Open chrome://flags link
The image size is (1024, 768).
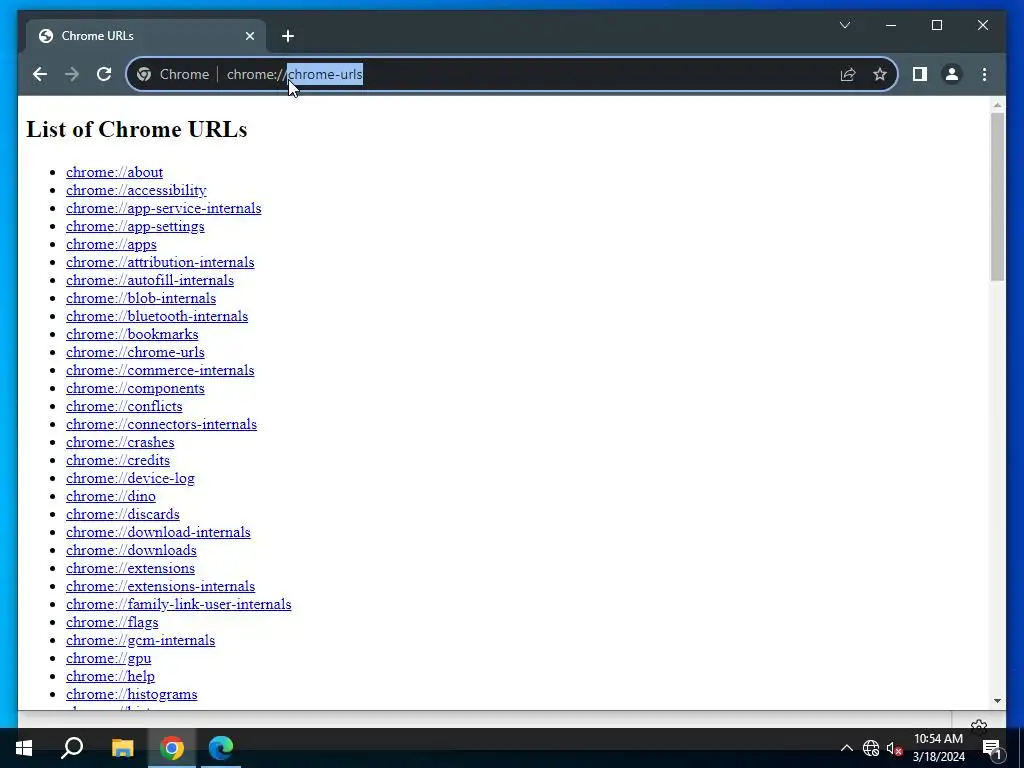(x=112, y=622)
